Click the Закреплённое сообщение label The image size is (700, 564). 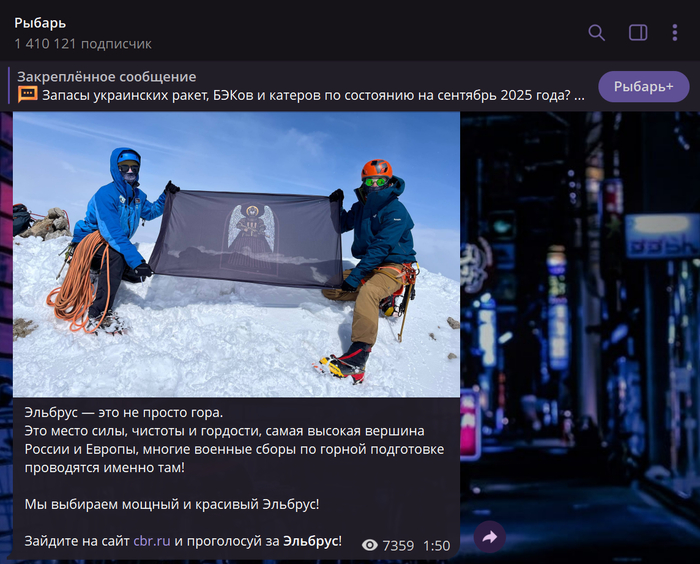pyautogui.click(x=106, y=77)
